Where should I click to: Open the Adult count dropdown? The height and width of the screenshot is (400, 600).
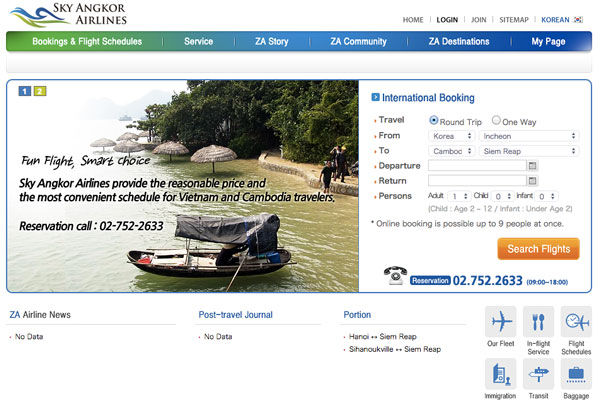tap(459, 196)
